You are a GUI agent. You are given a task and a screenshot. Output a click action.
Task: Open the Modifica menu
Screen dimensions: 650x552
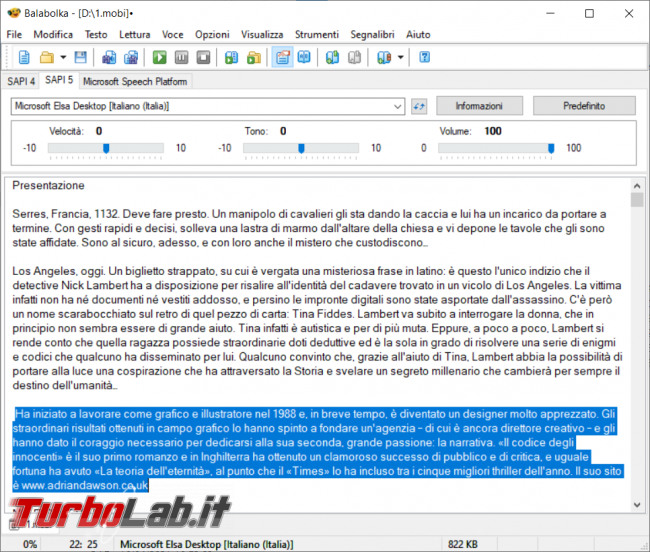coord(53,34)
